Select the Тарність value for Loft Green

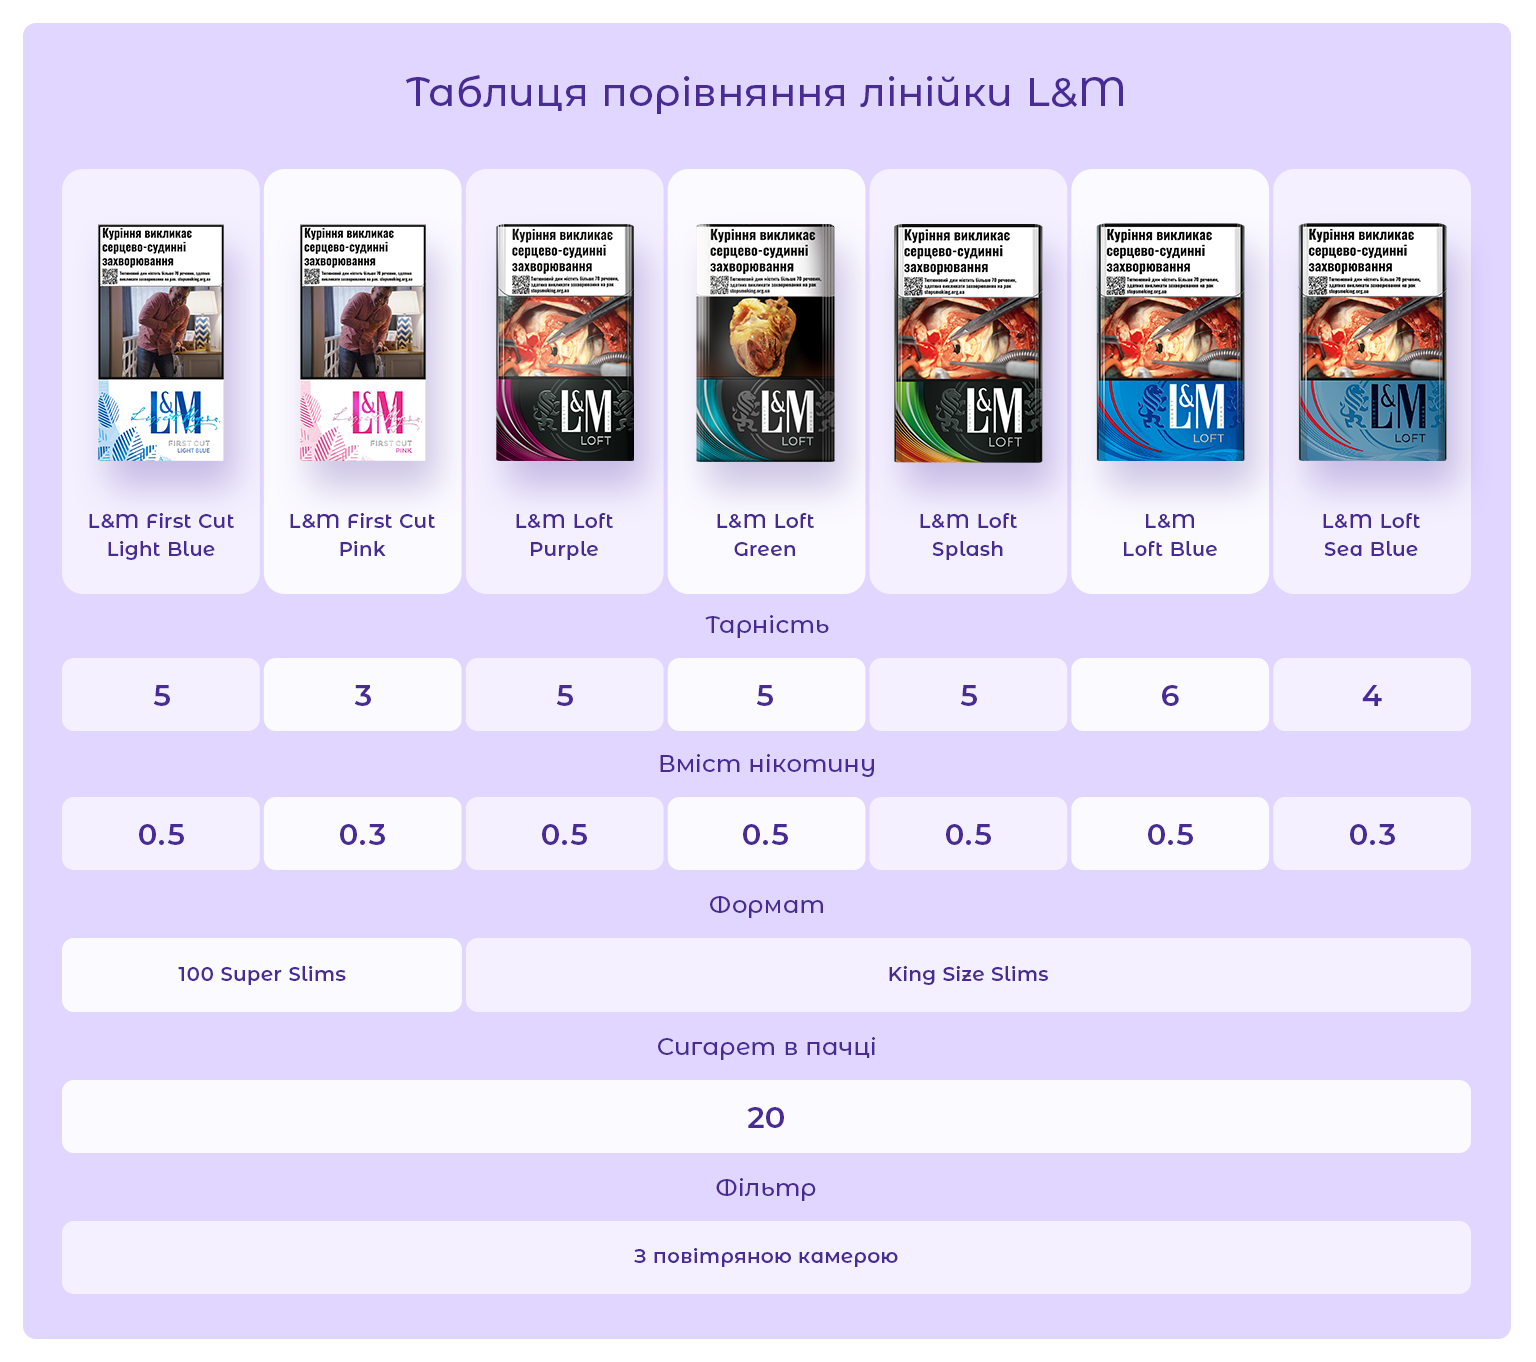pos(766,695)
